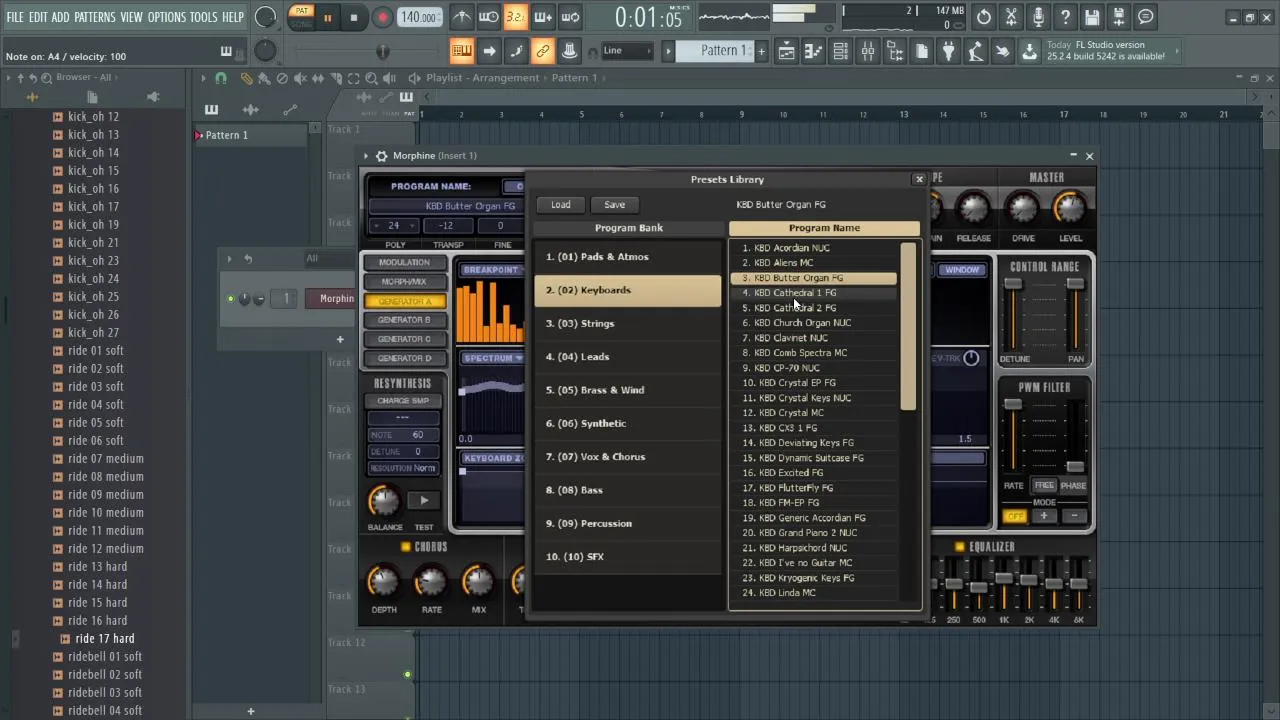Select the magnet snap icon in Playlist
1280x720 pixels.
tap(221, 78)
